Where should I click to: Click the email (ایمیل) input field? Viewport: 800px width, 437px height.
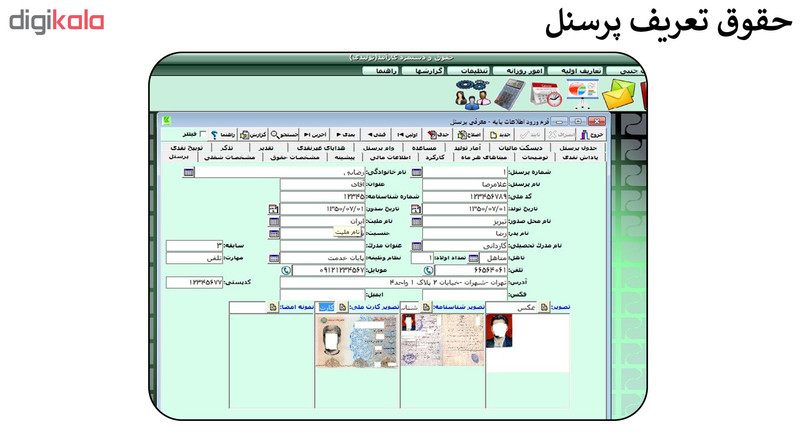coord(323,294)
